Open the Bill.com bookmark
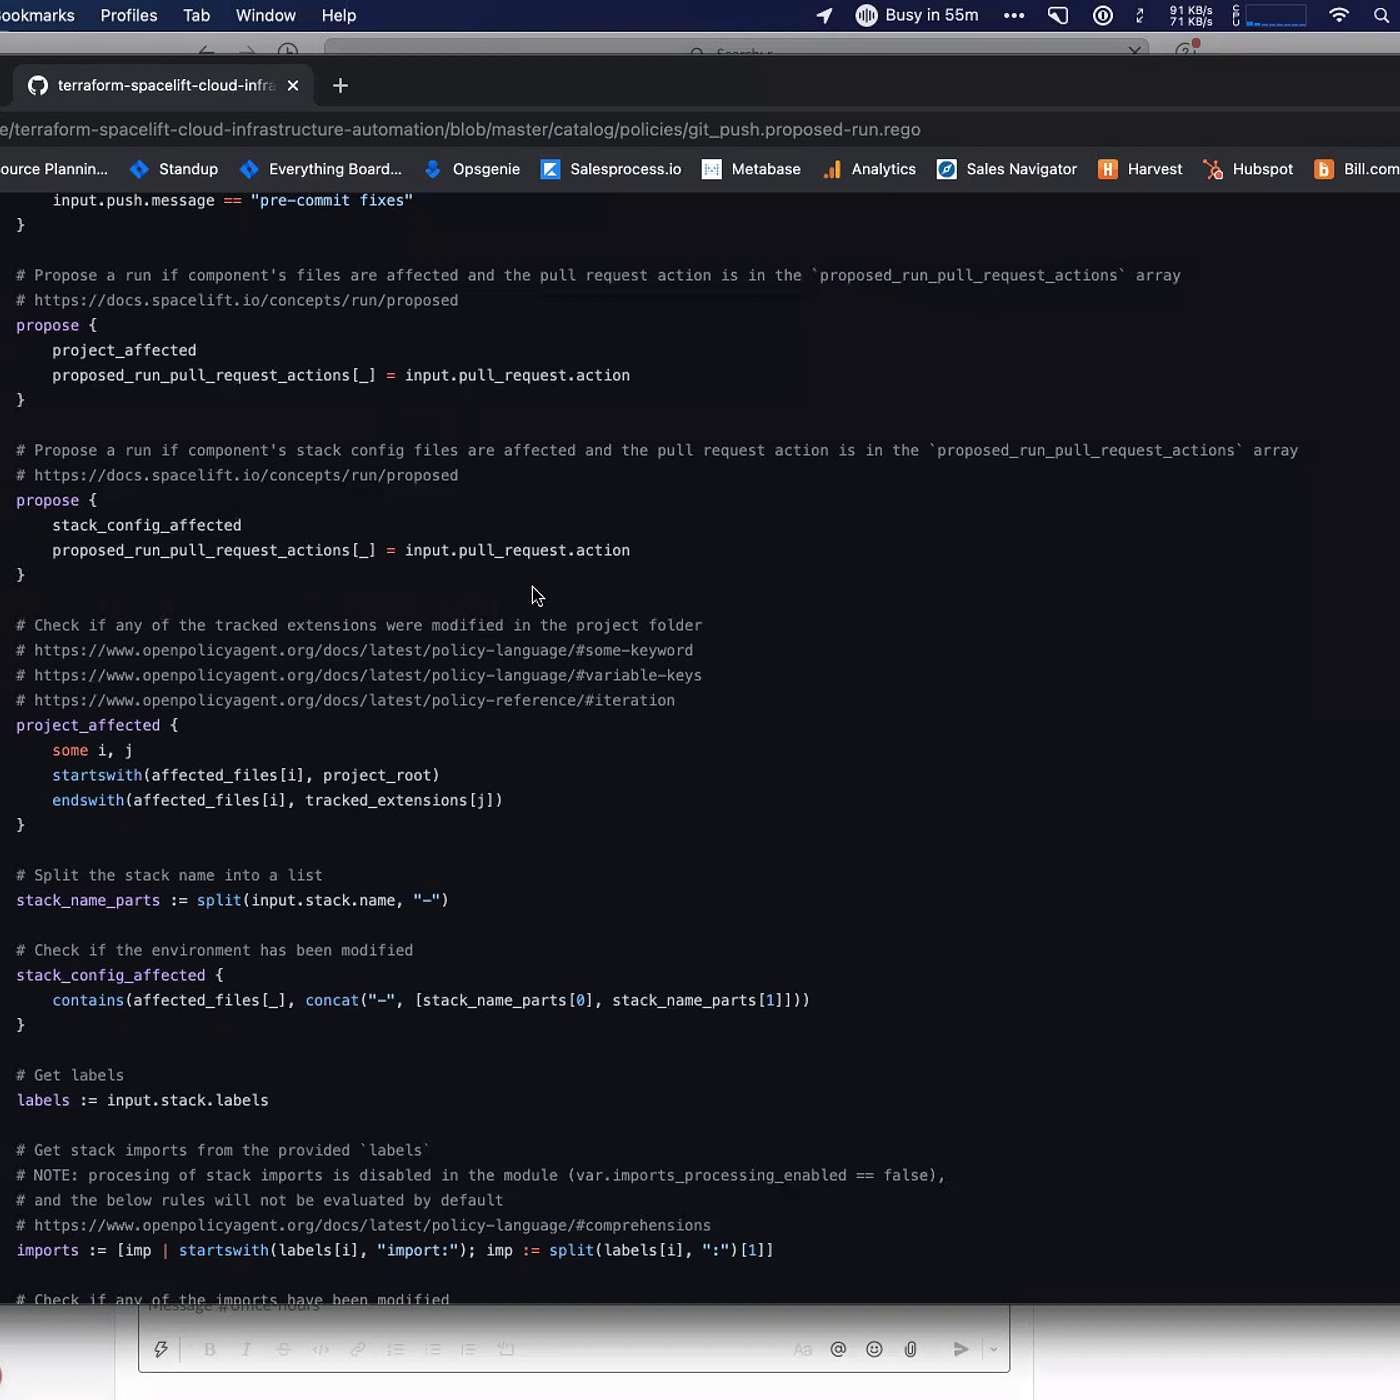 tap(1357, 169)
